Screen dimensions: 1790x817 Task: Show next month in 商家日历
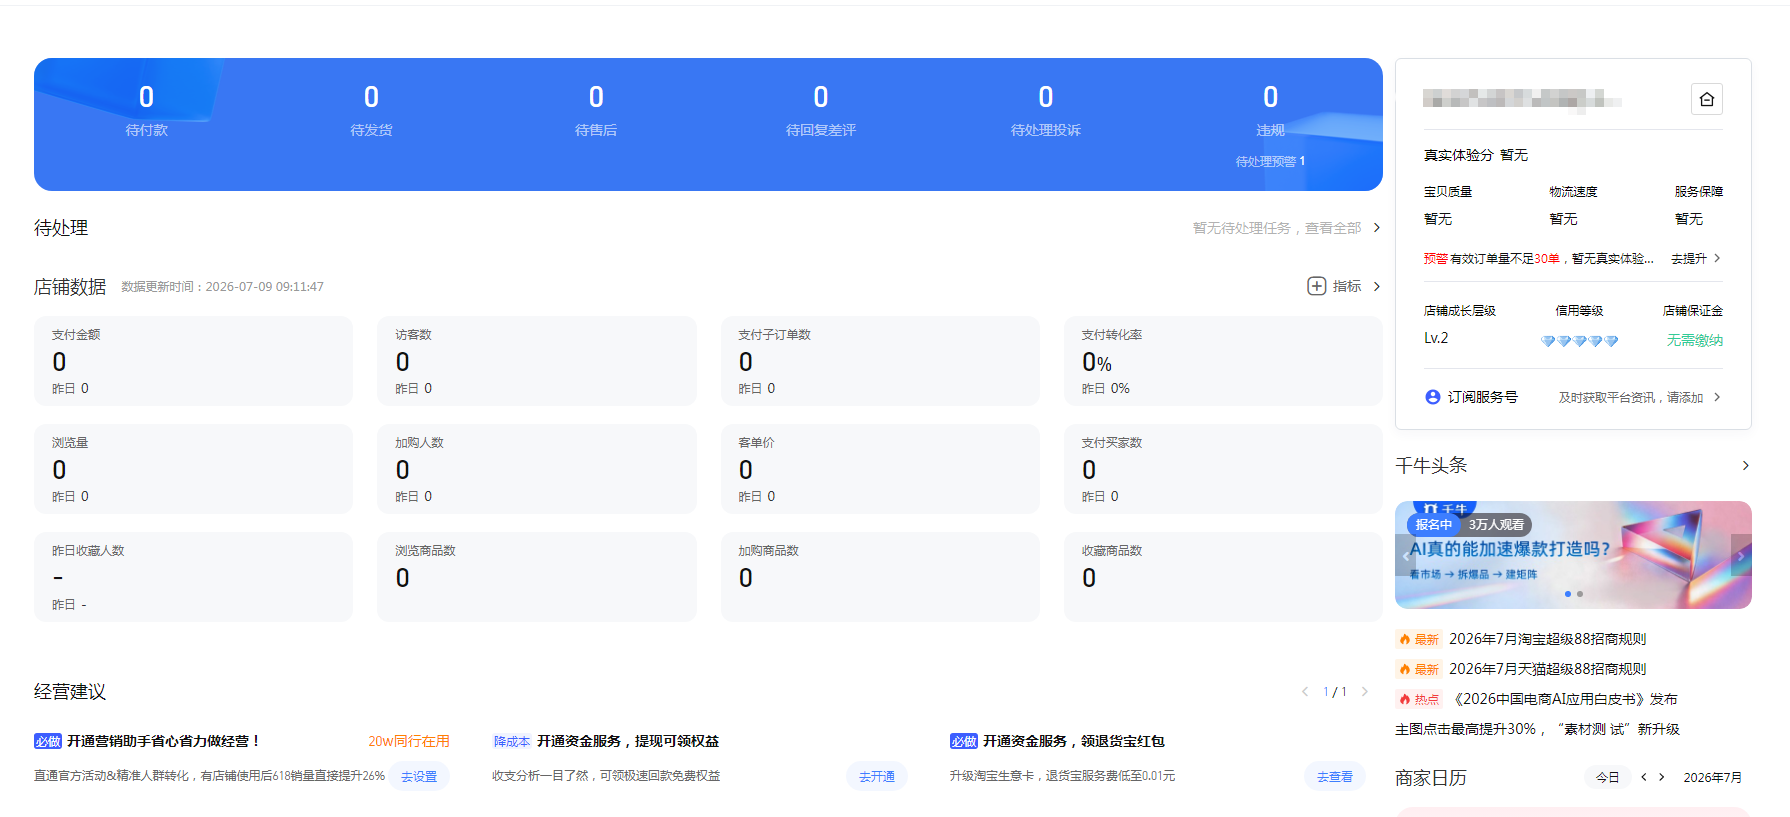click(1661, 777)
